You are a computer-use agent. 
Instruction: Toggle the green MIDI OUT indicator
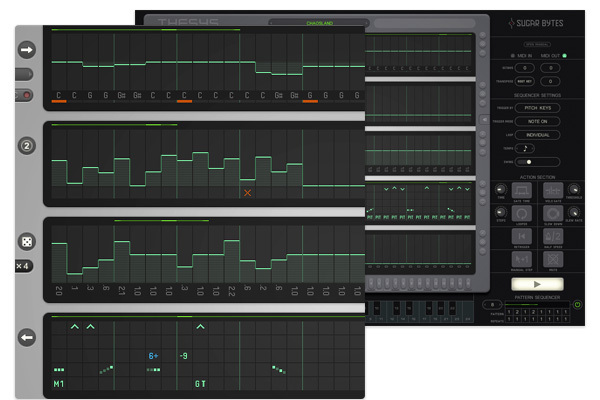(x=565, y=56)
